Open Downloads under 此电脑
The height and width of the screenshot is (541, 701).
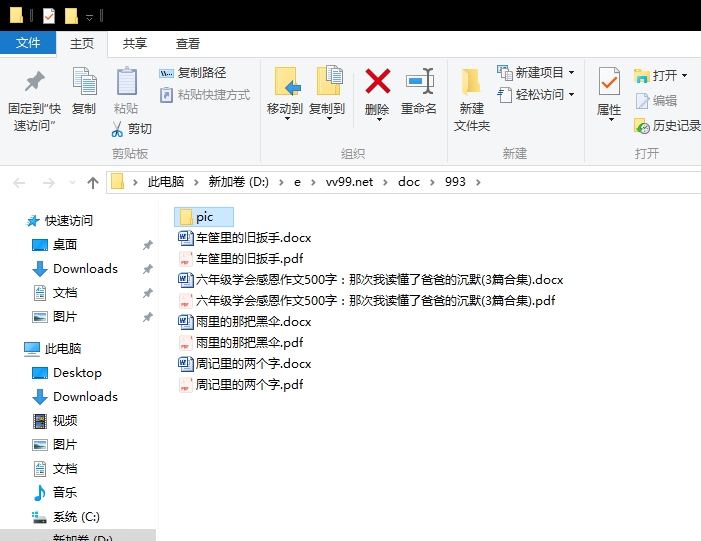75,397
